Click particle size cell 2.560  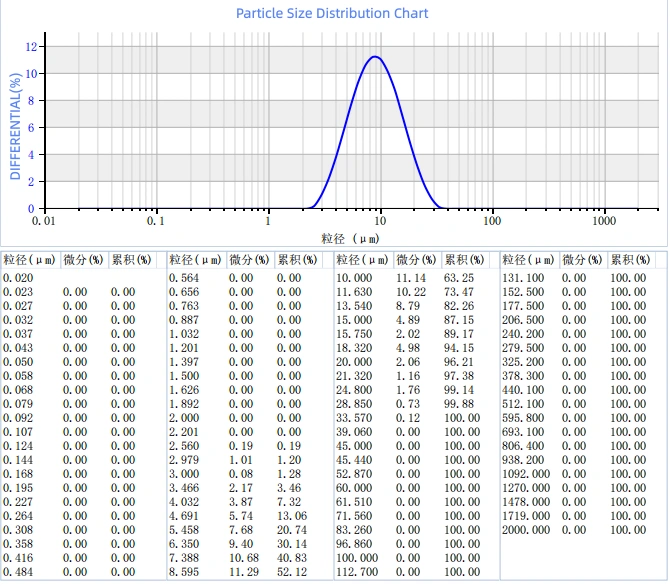pyautogui.click(x=184, y=446)
